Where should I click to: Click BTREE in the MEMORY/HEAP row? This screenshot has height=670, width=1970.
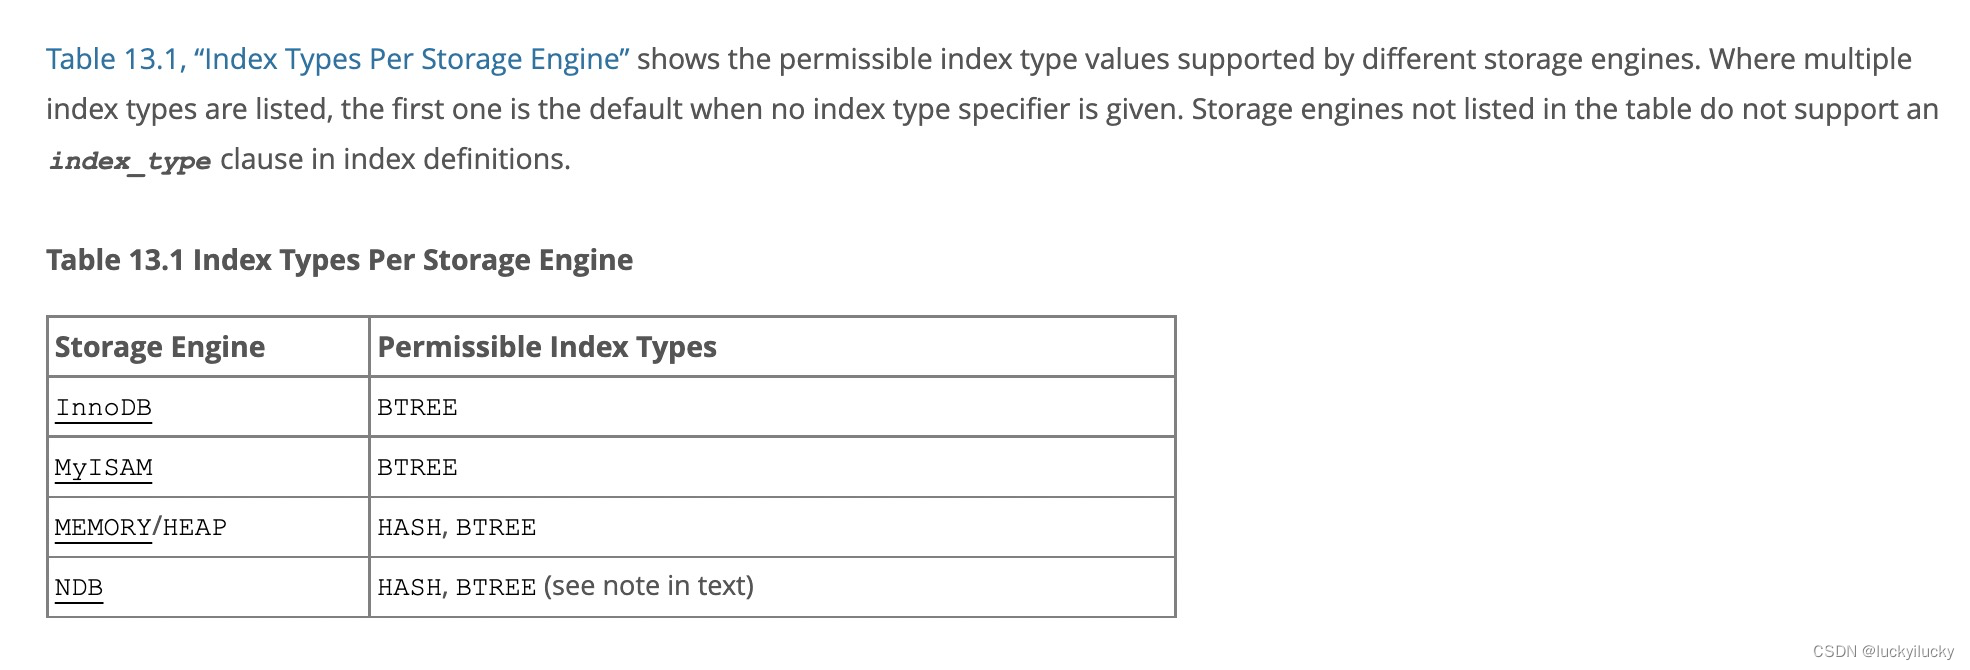pos(496,528)
